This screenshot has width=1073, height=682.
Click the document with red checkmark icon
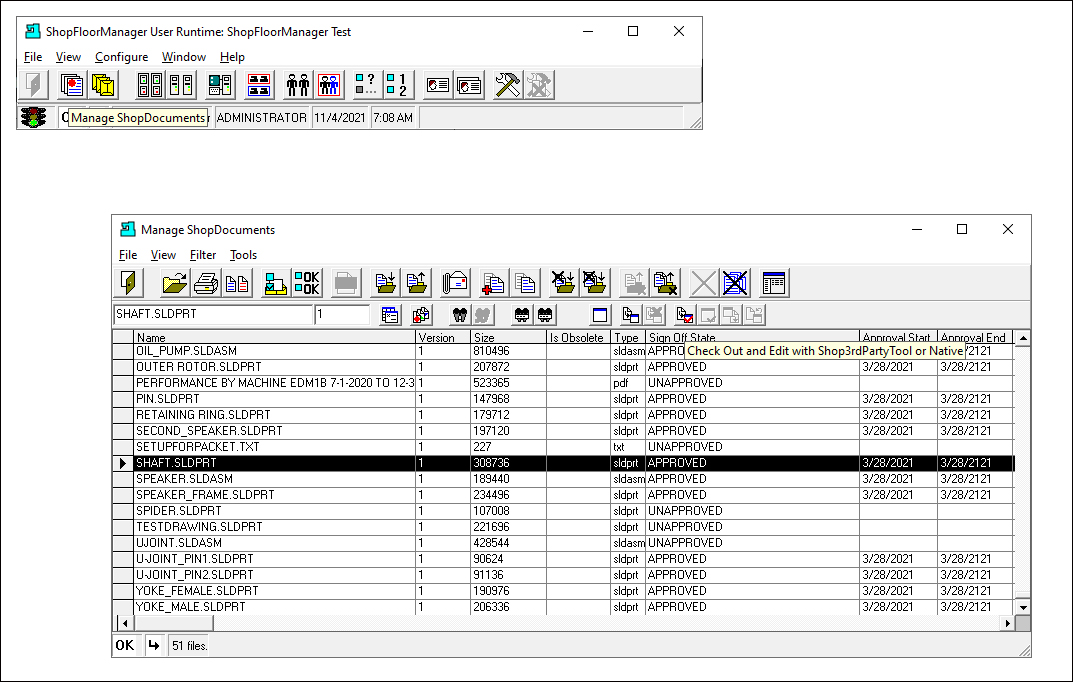[x=684, y=315]
